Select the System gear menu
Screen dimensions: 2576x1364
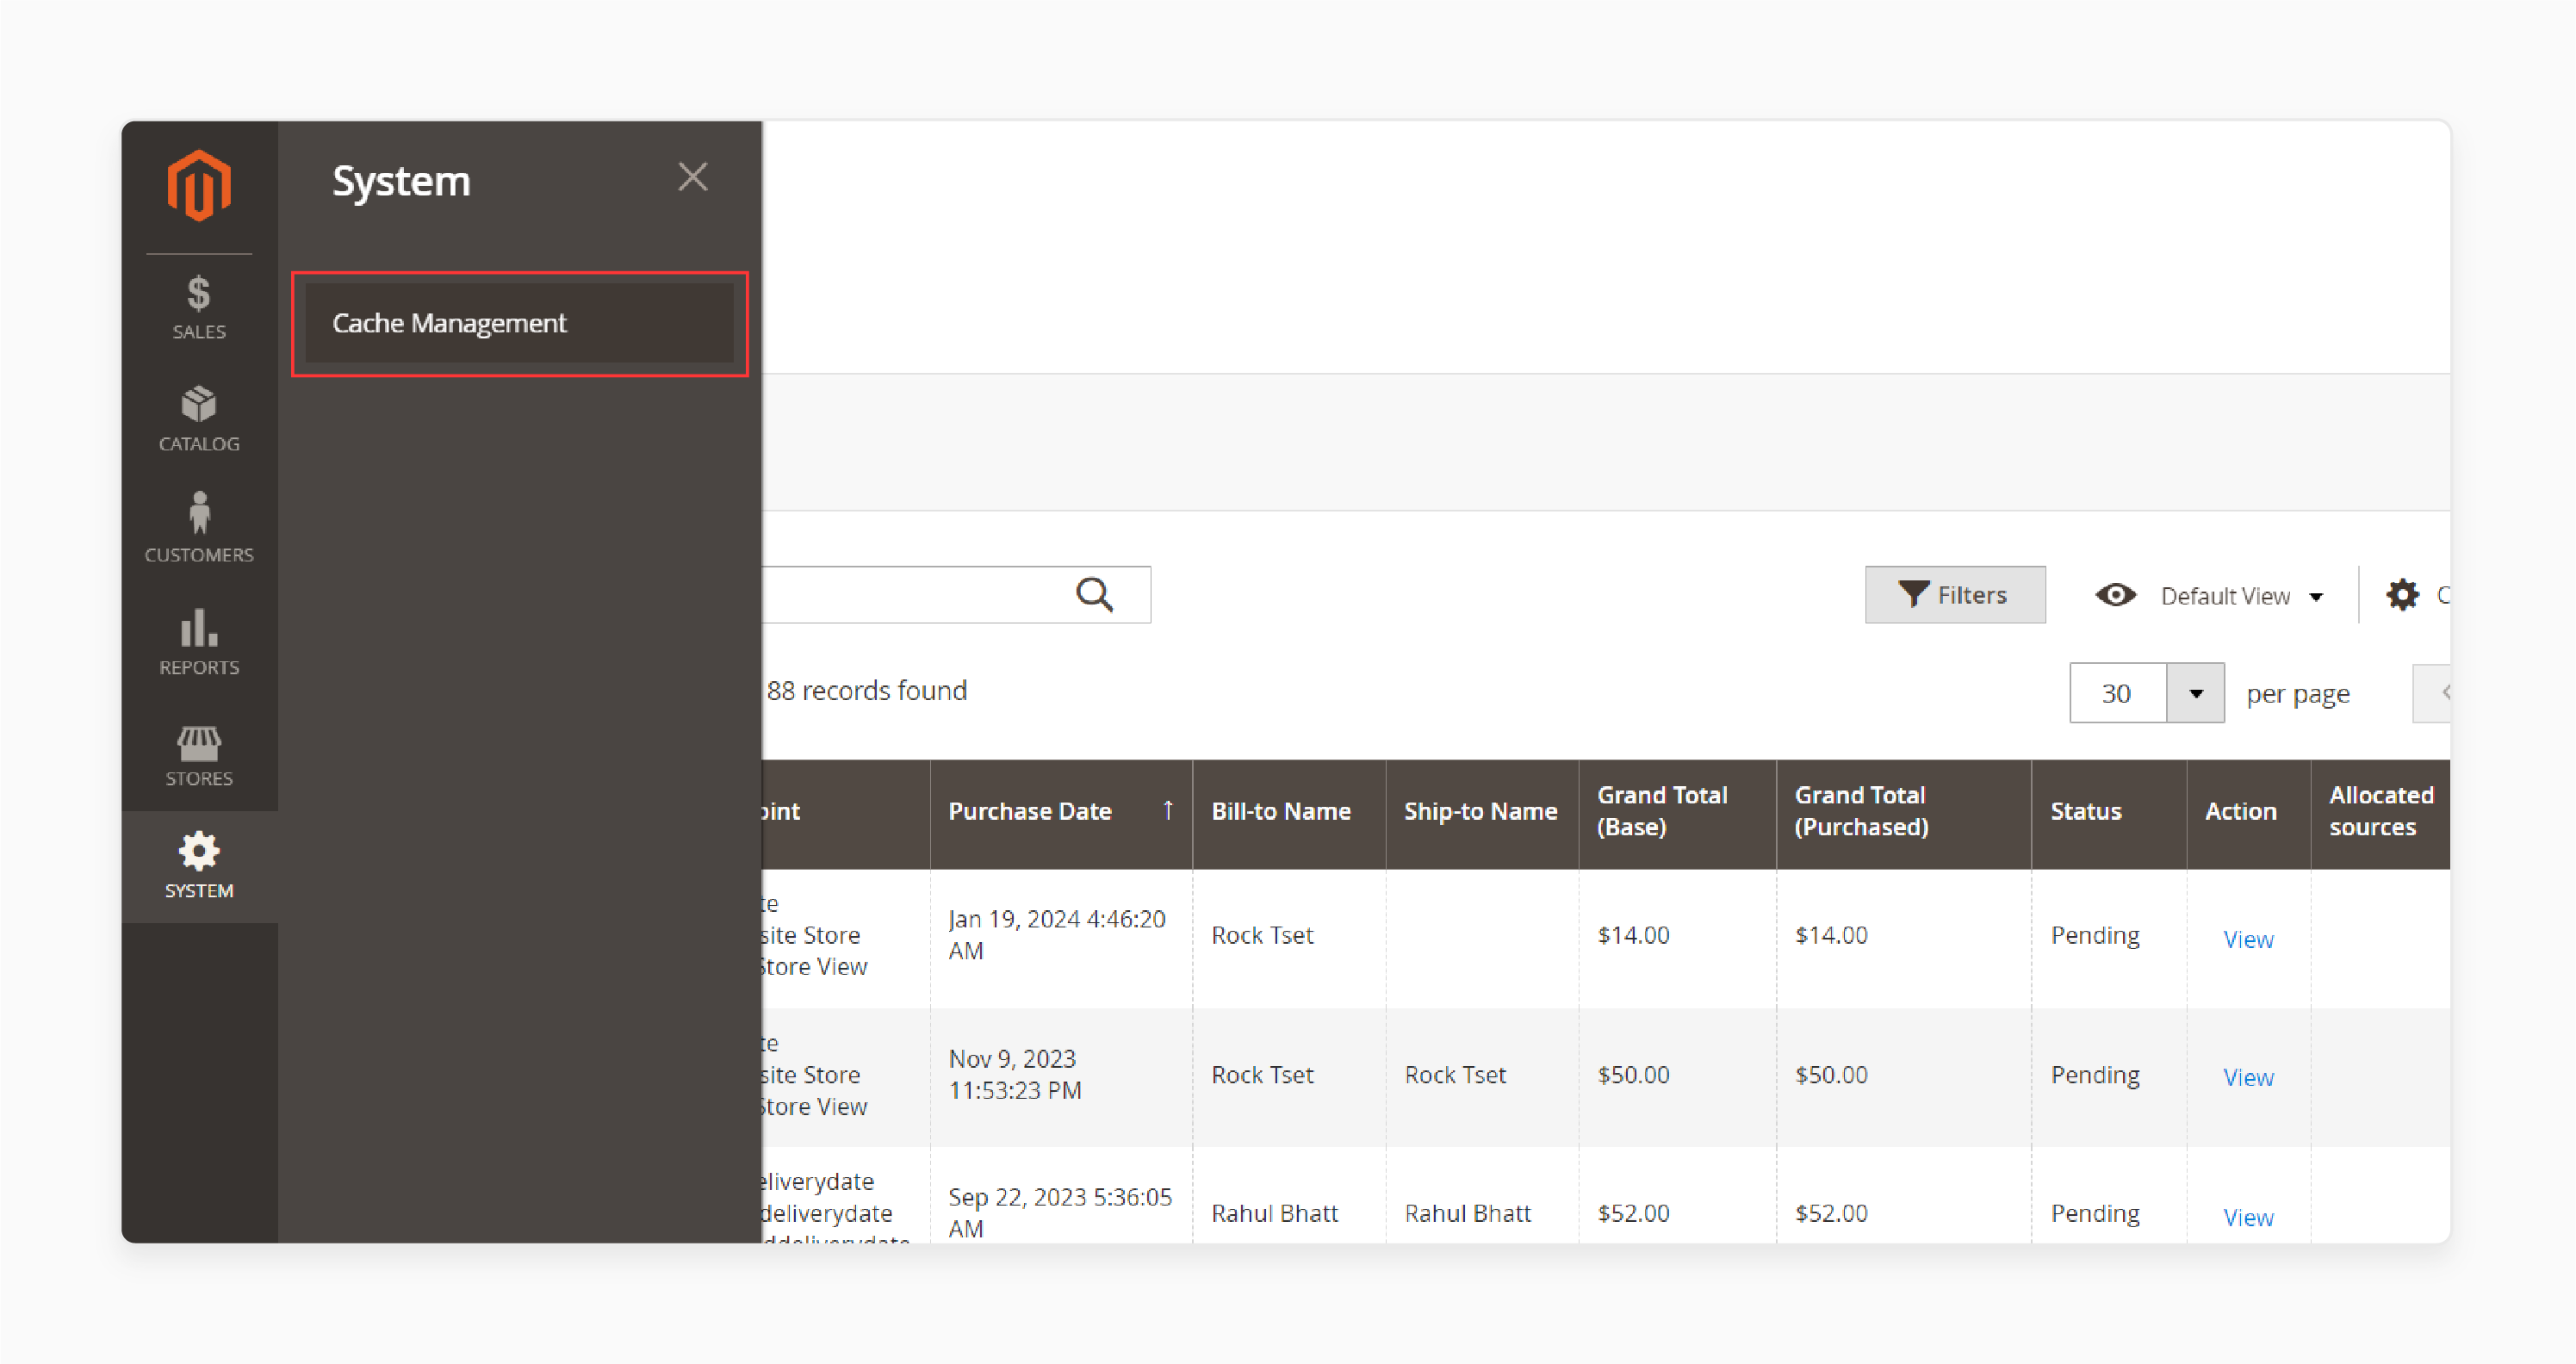point(199,866)
